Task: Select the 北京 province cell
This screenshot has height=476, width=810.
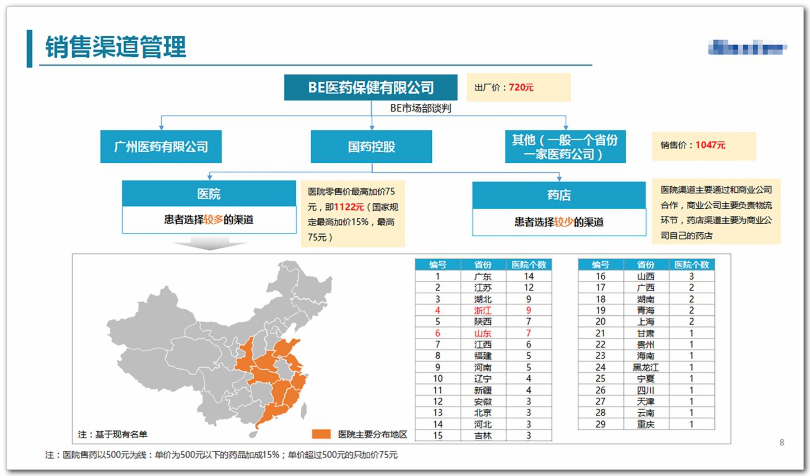Action: [x=483, y=413]
